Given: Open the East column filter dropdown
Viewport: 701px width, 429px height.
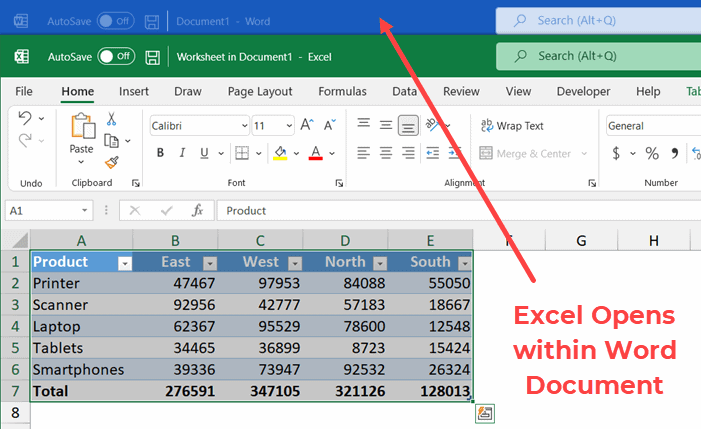Looking at the screenshot, I should coord(211,262).
